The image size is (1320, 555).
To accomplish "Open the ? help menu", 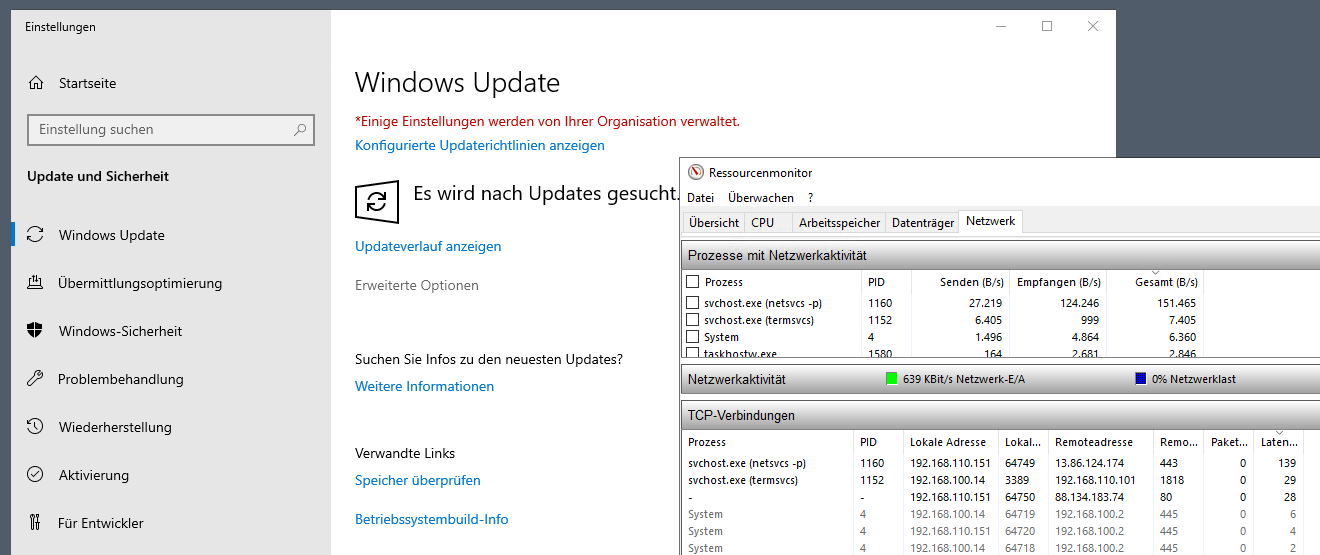I will (811, 198).
